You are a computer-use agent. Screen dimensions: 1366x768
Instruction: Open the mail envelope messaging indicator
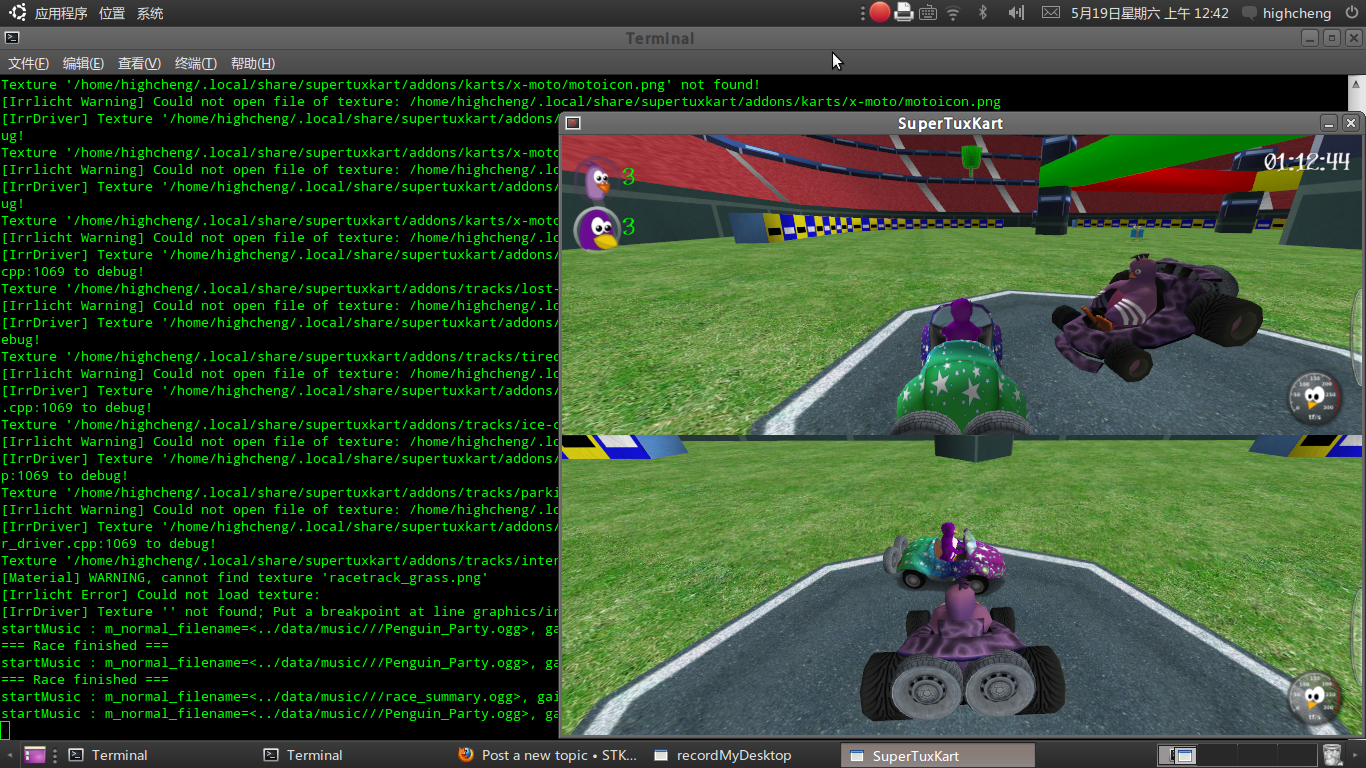[x=1050, y=13]
